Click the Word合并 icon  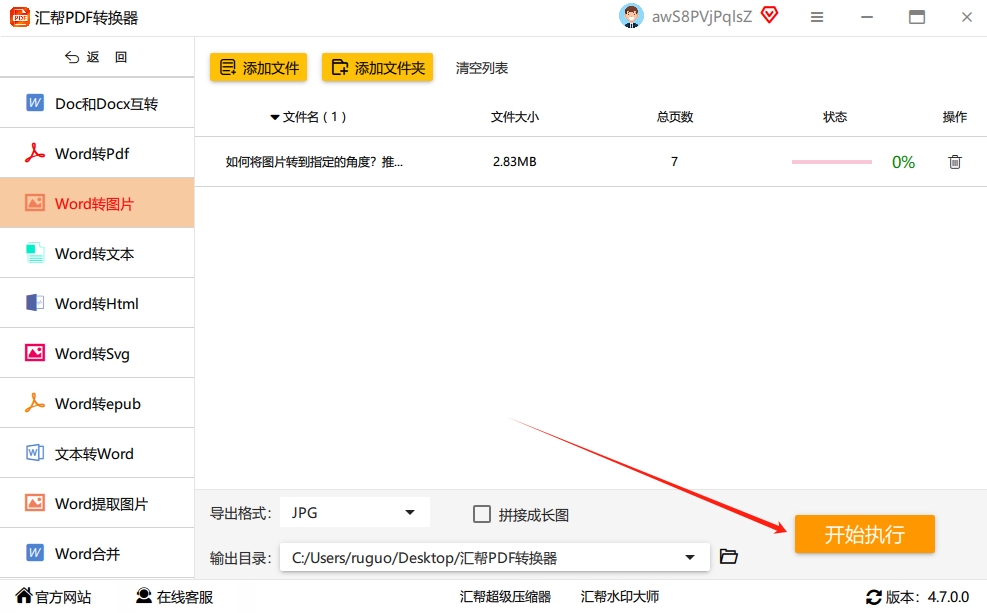tap(35, 553)
